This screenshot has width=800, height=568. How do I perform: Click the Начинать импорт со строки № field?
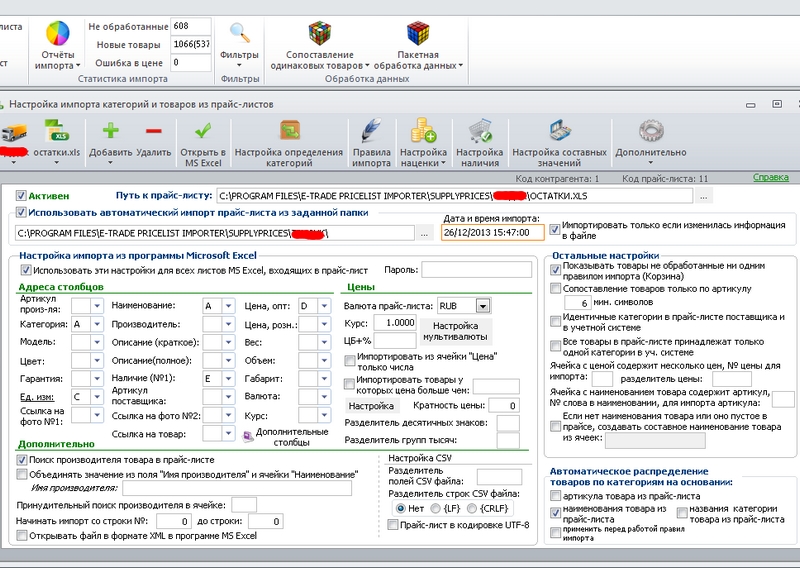[x=173, y=521]
